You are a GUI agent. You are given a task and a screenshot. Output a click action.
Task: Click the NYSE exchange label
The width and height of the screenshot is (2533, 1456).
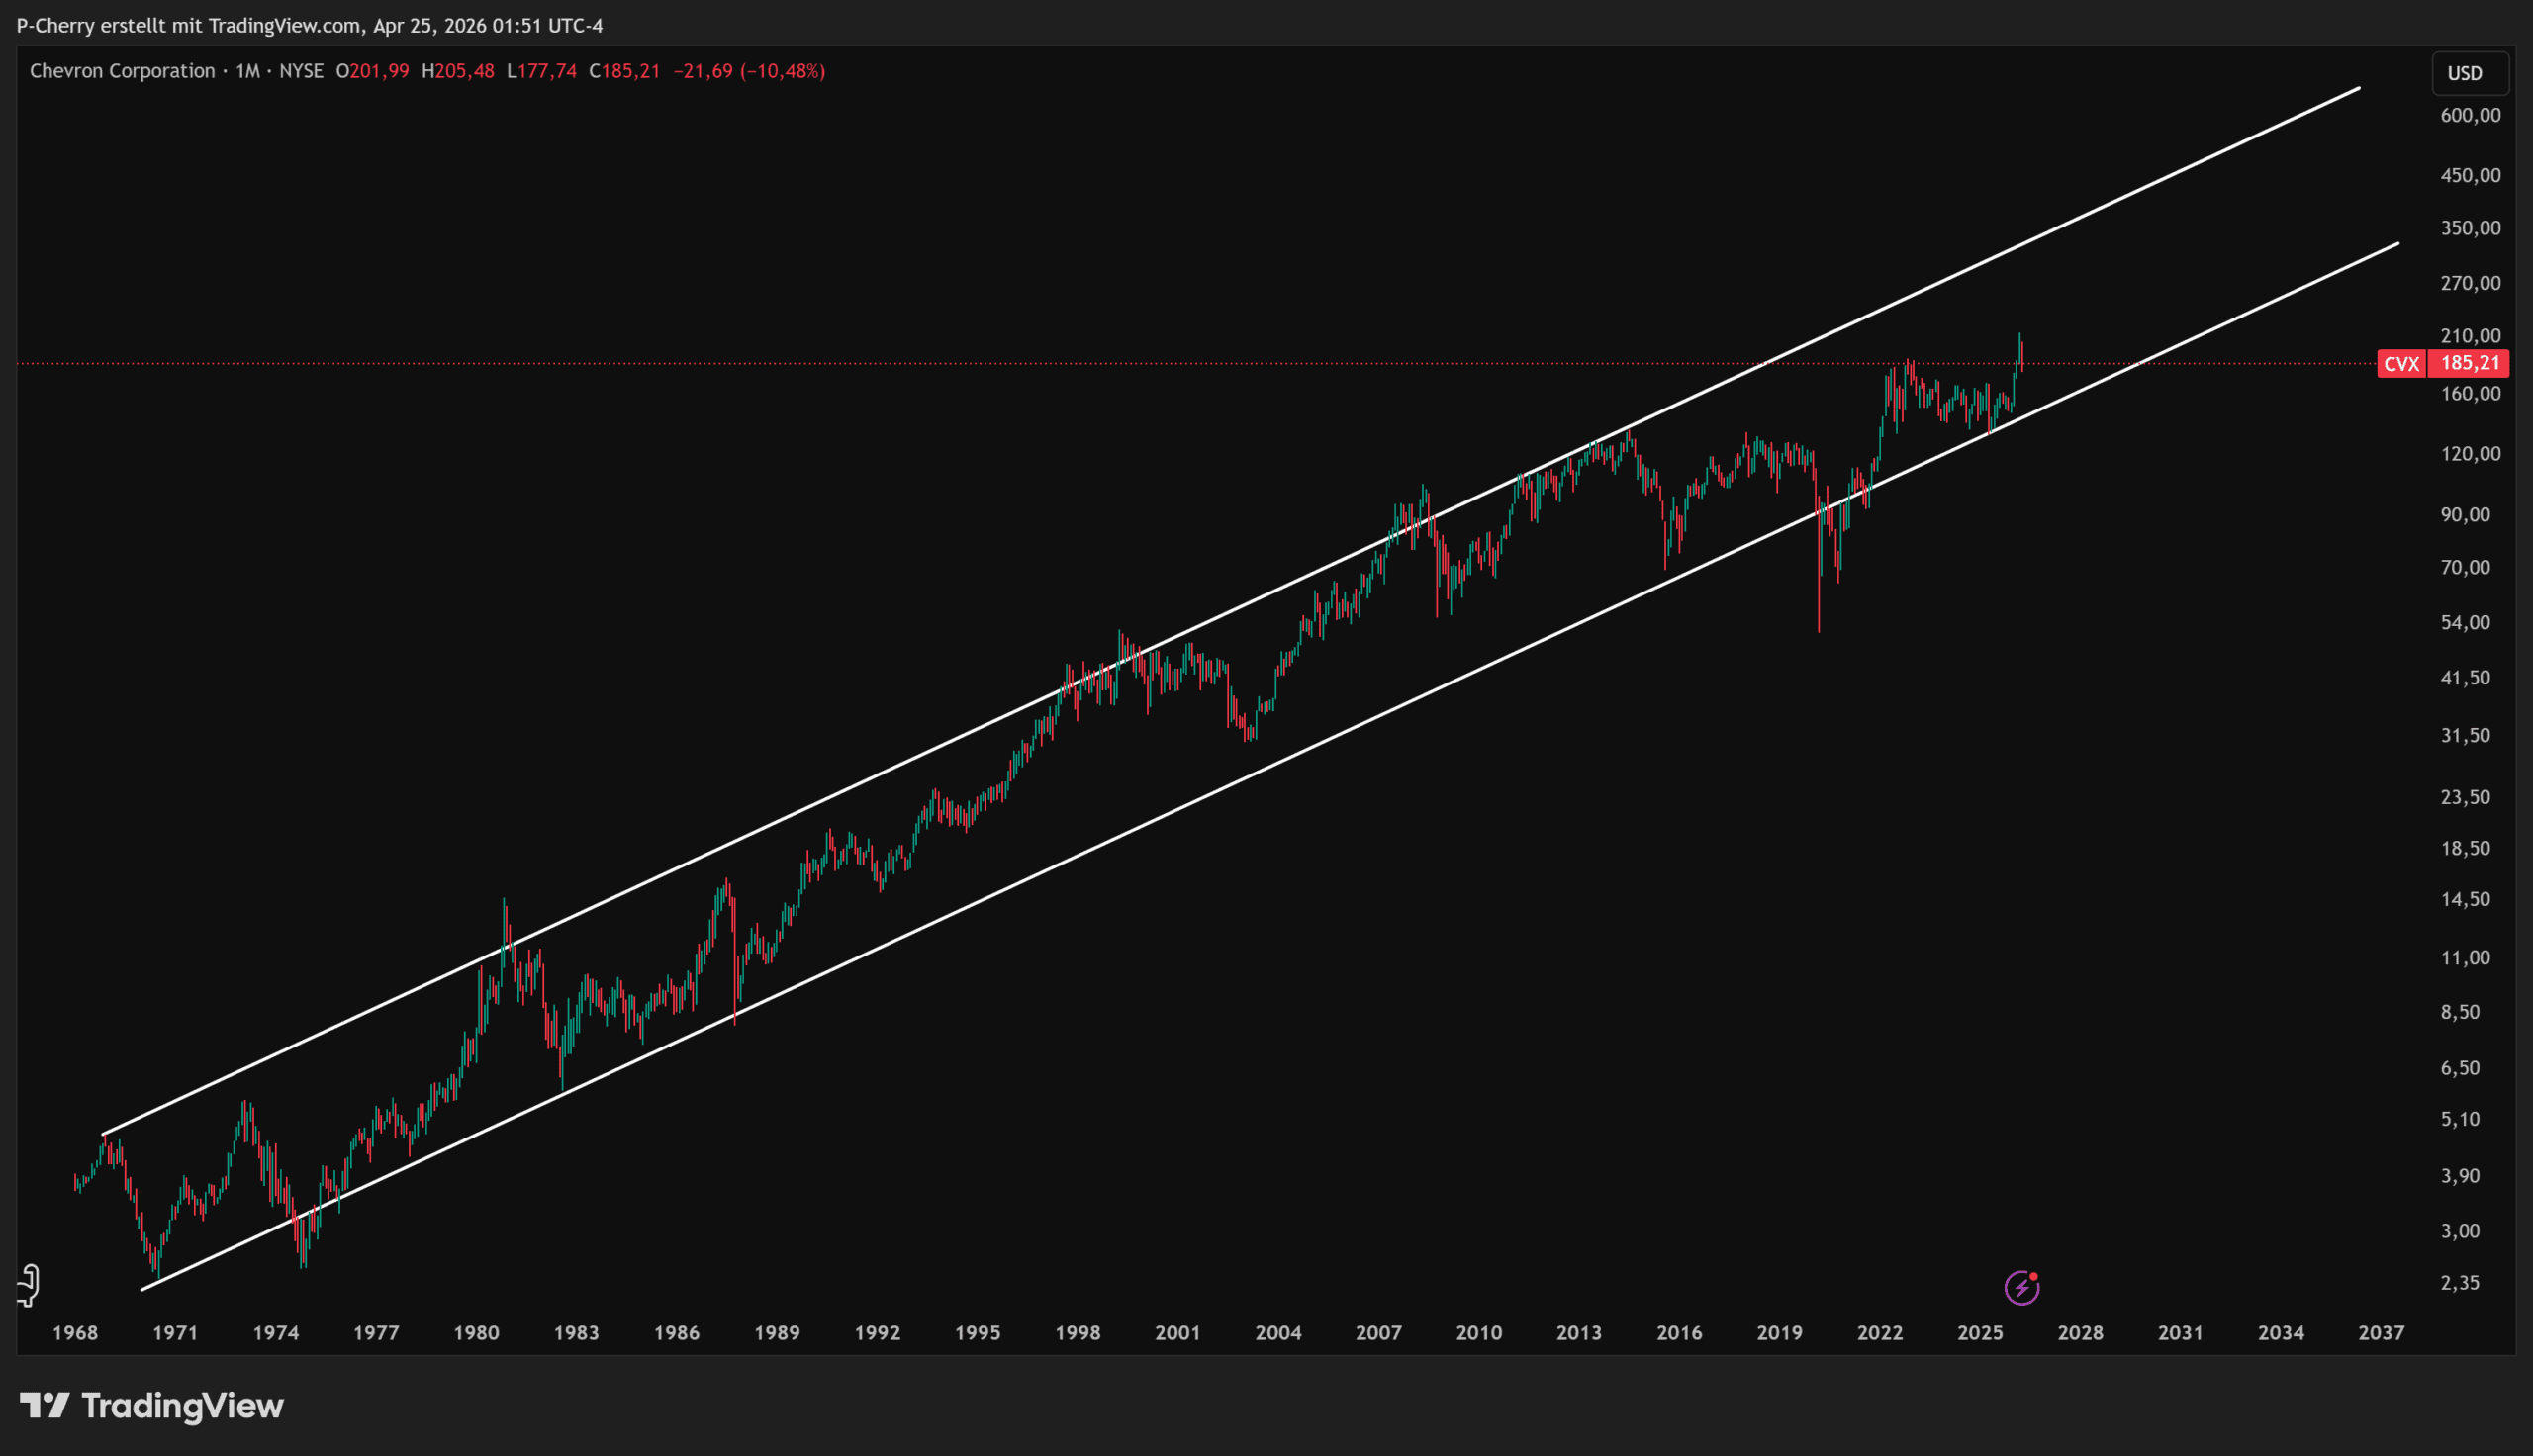click(x=301, y=71)
